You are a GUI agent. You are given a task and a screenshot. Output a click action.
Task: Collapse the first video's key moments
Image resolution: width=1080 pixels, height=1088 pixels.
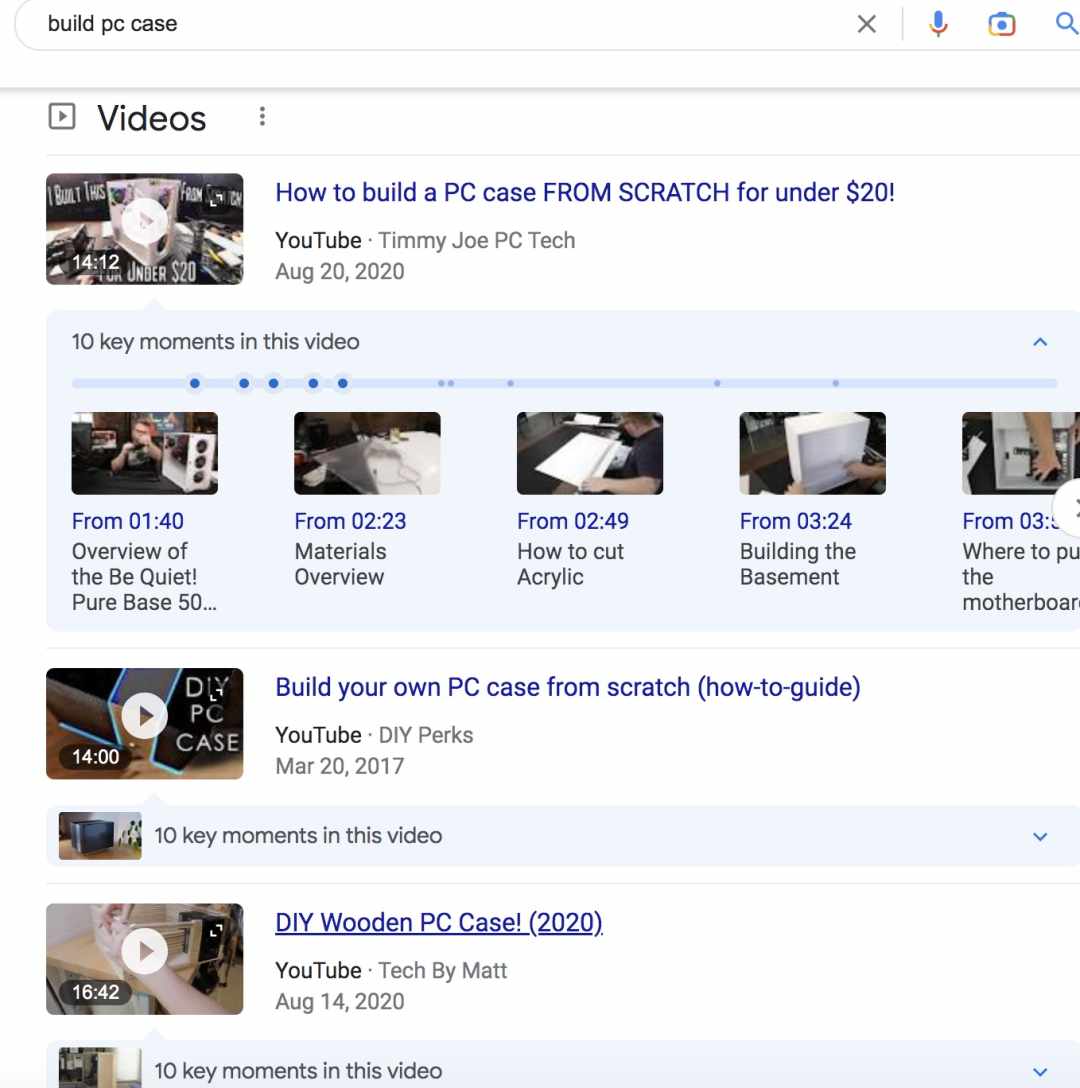(x=1040, y=342)
